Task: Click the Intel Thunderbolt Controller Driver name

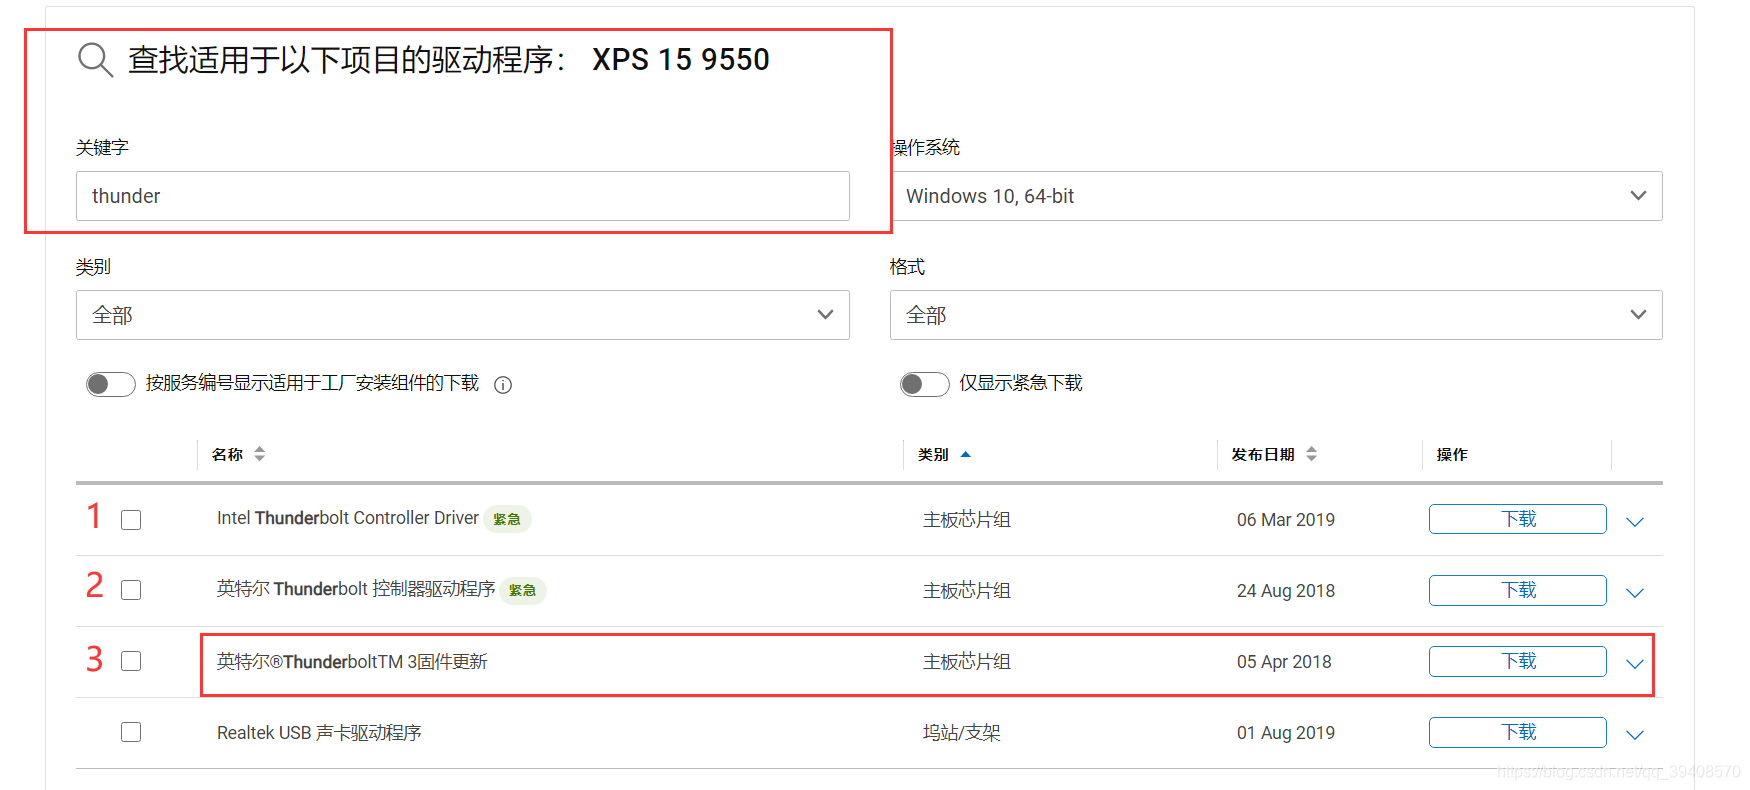Action: click(x=348, y=518)
